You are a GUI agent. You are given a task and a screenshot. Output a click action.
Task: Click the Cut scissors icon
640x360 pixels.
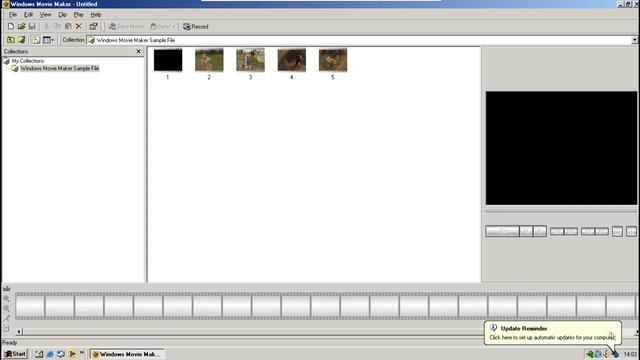point(47,27)
